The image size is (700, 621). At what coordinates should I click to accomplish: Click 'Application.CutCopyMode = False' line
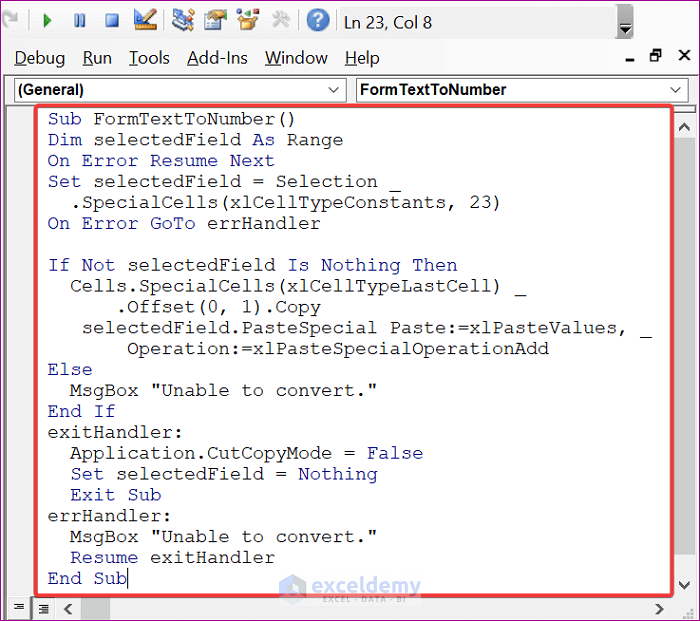pos(246,453)
